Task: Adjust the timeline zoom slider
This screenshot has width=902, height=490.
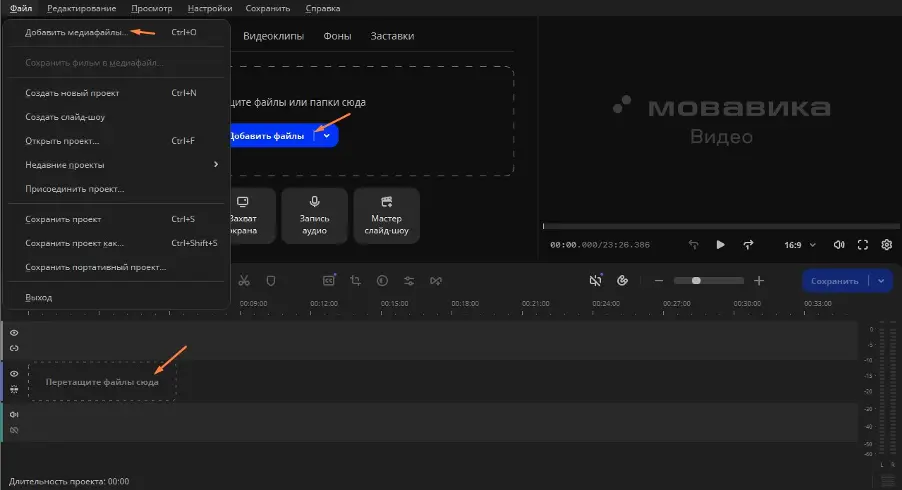Action: (x=709, y=281)
